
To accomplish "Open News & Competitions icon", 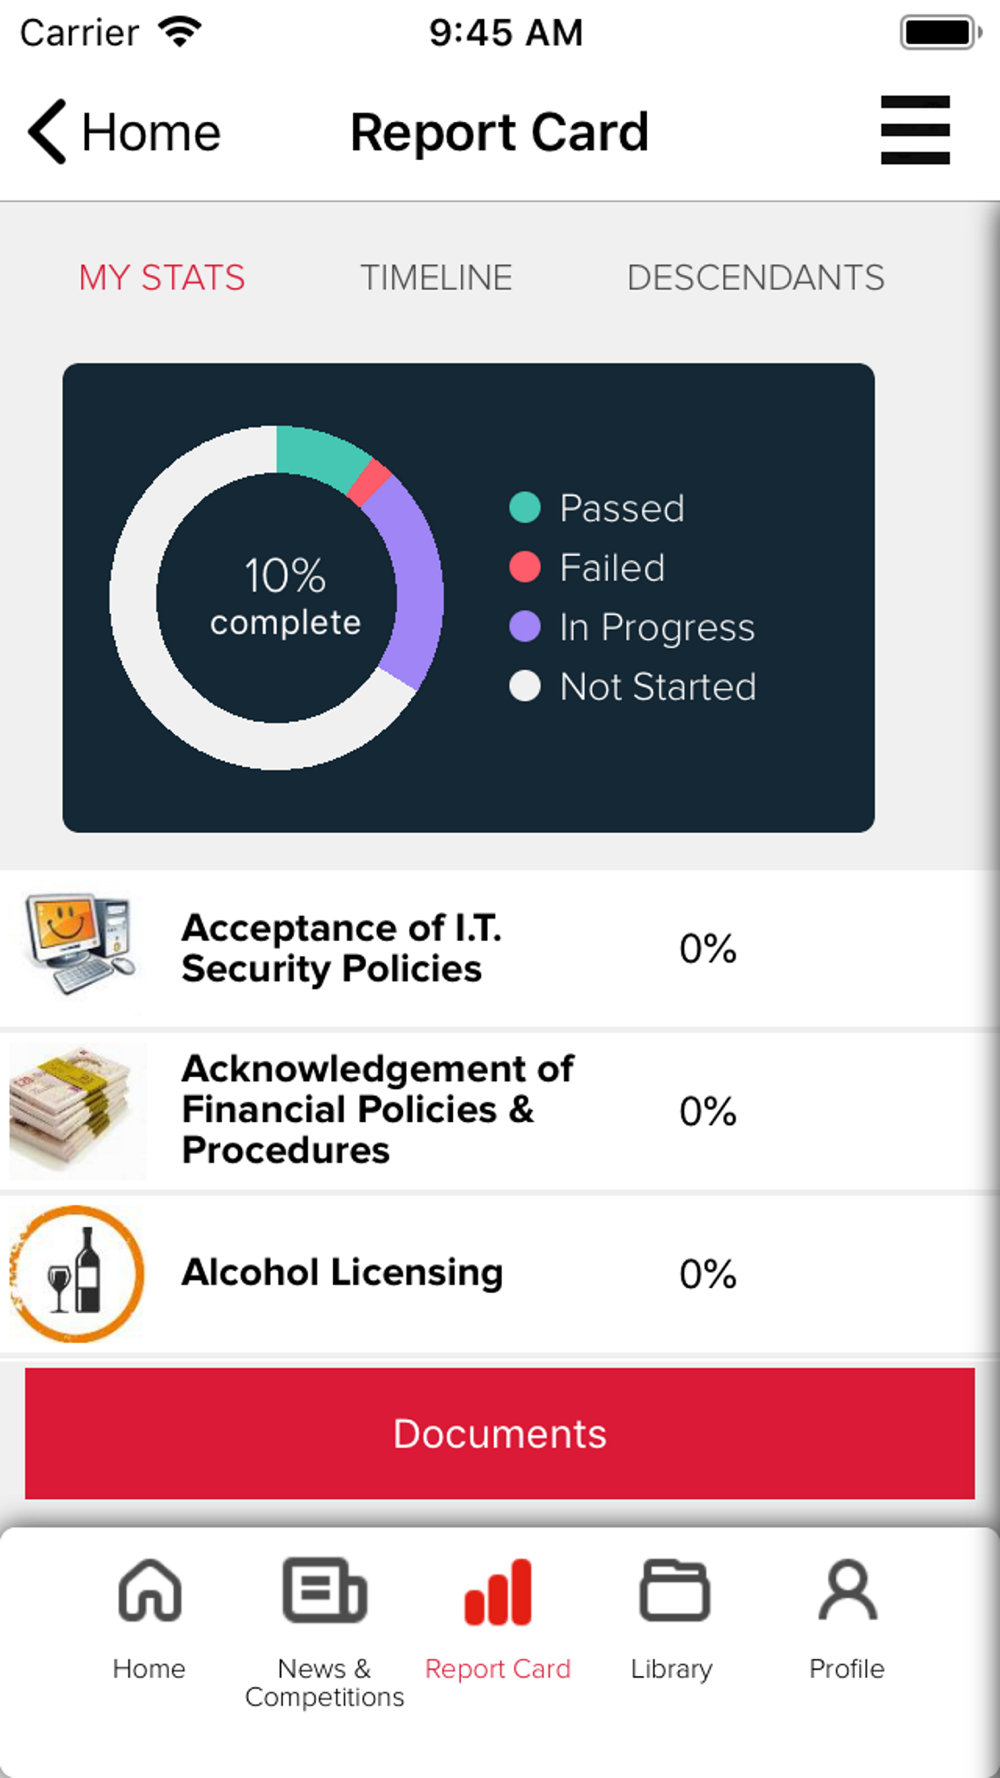I will coord(324,1590).
